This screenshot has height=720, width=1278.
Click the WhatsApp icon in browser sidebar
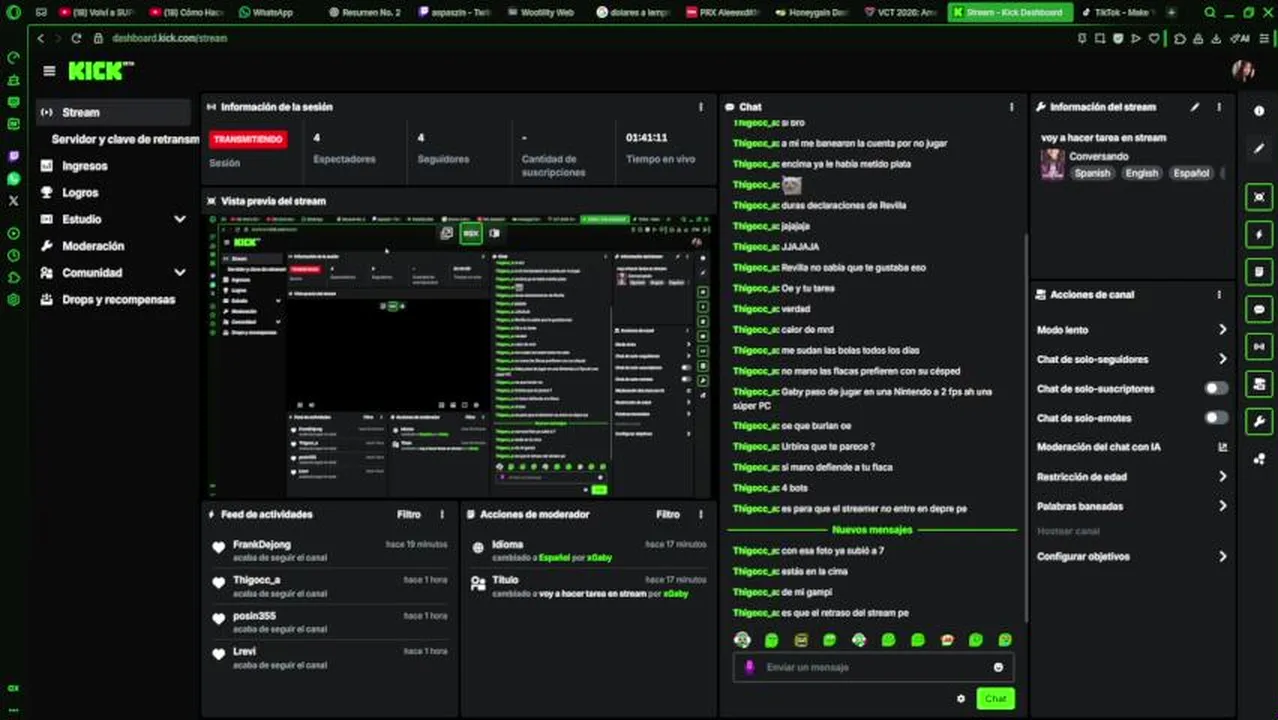(13, 179)
